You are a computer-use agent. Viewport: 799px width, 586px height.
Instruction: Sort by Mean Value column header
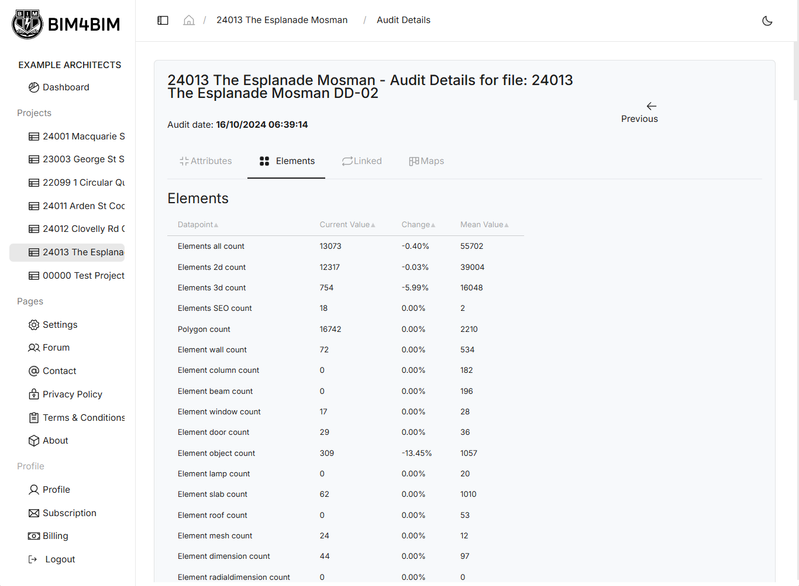(x=484, y=225)
